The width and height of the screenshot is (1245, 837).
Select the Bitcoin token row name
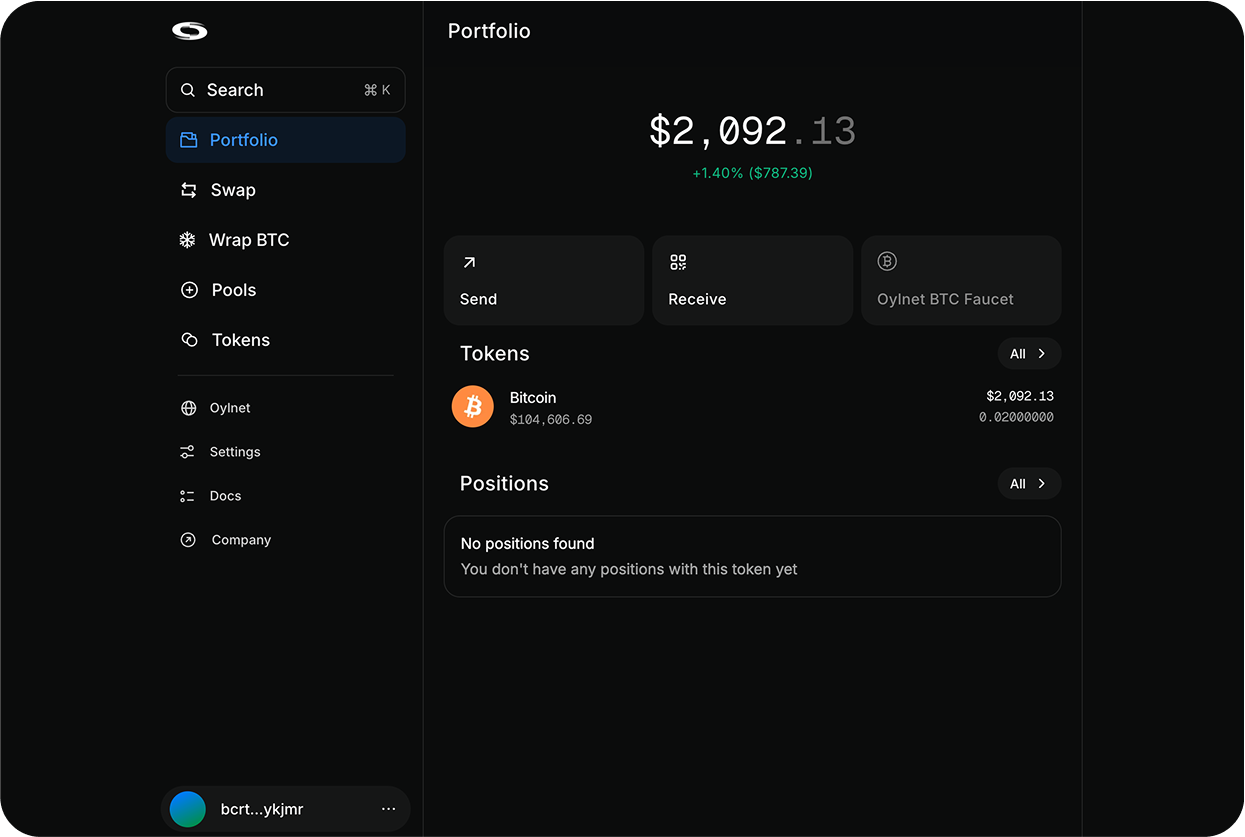[533, 397]
